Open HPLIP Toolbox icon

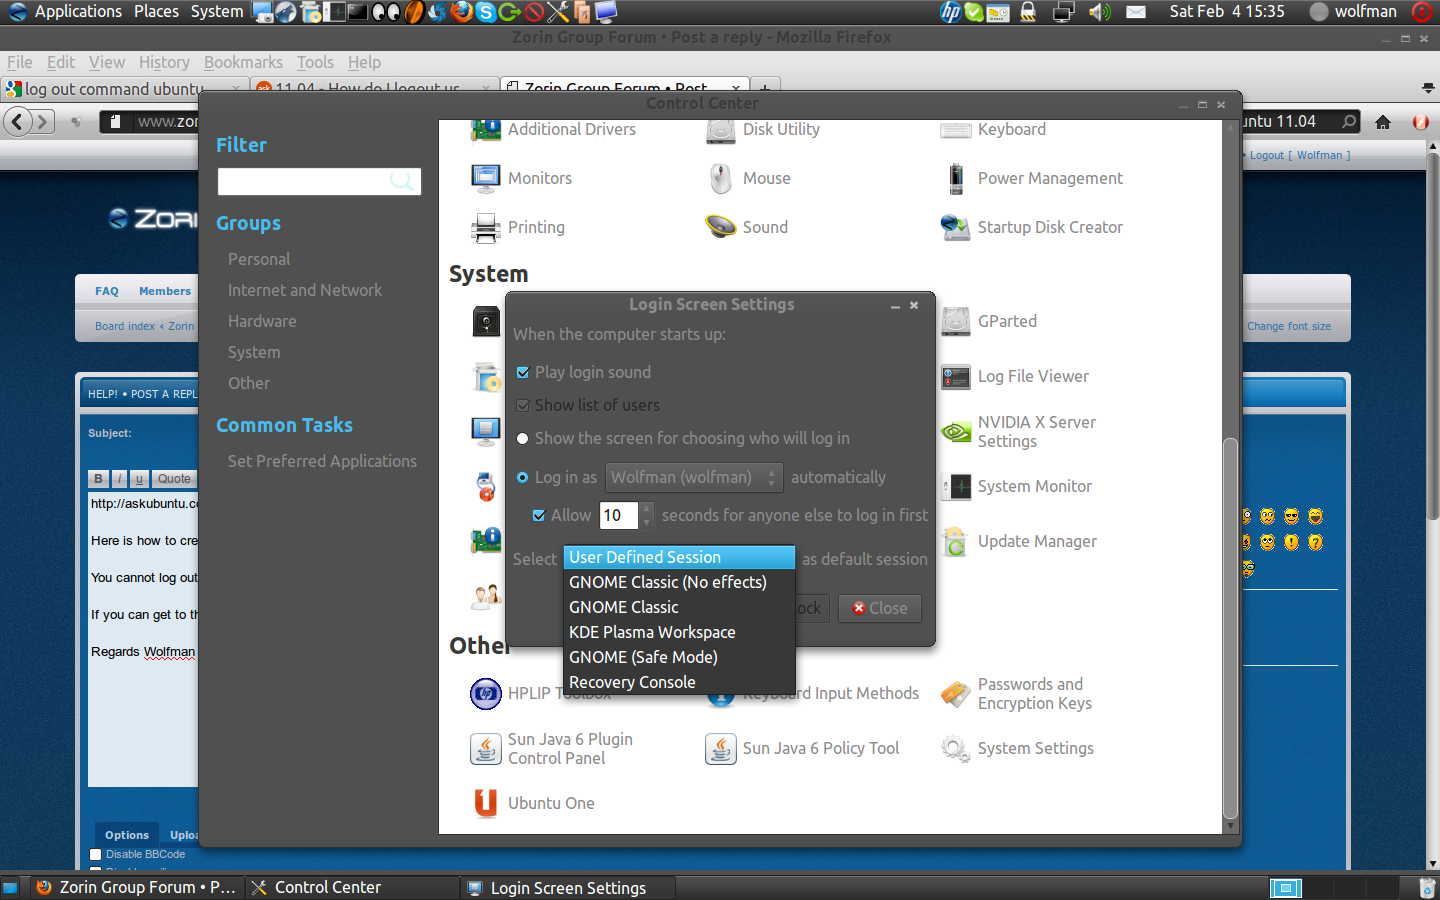tap(486, 693)
